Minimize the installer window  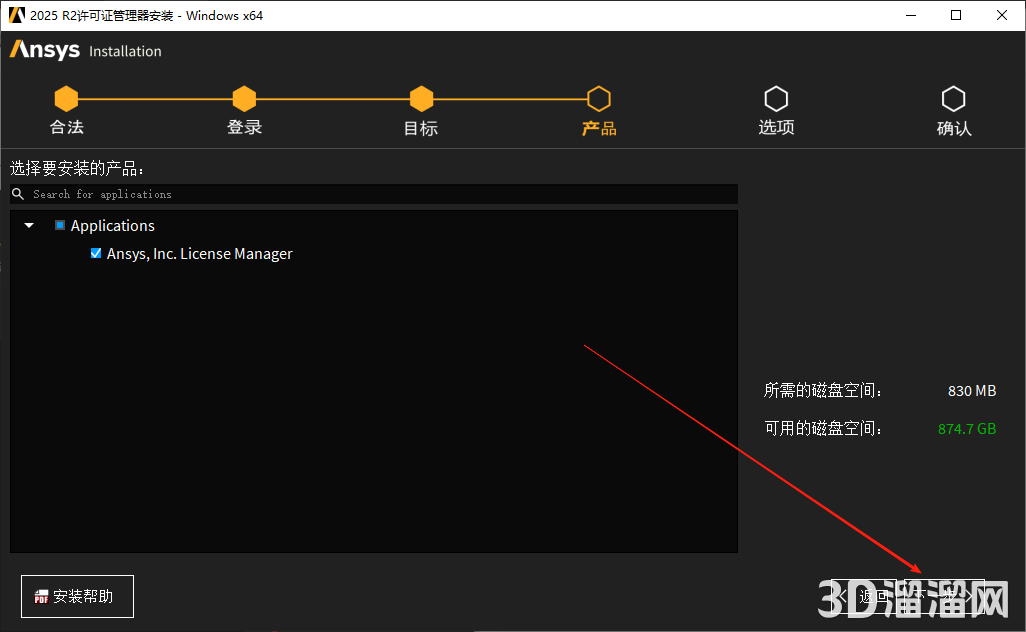tap(910, 15)
